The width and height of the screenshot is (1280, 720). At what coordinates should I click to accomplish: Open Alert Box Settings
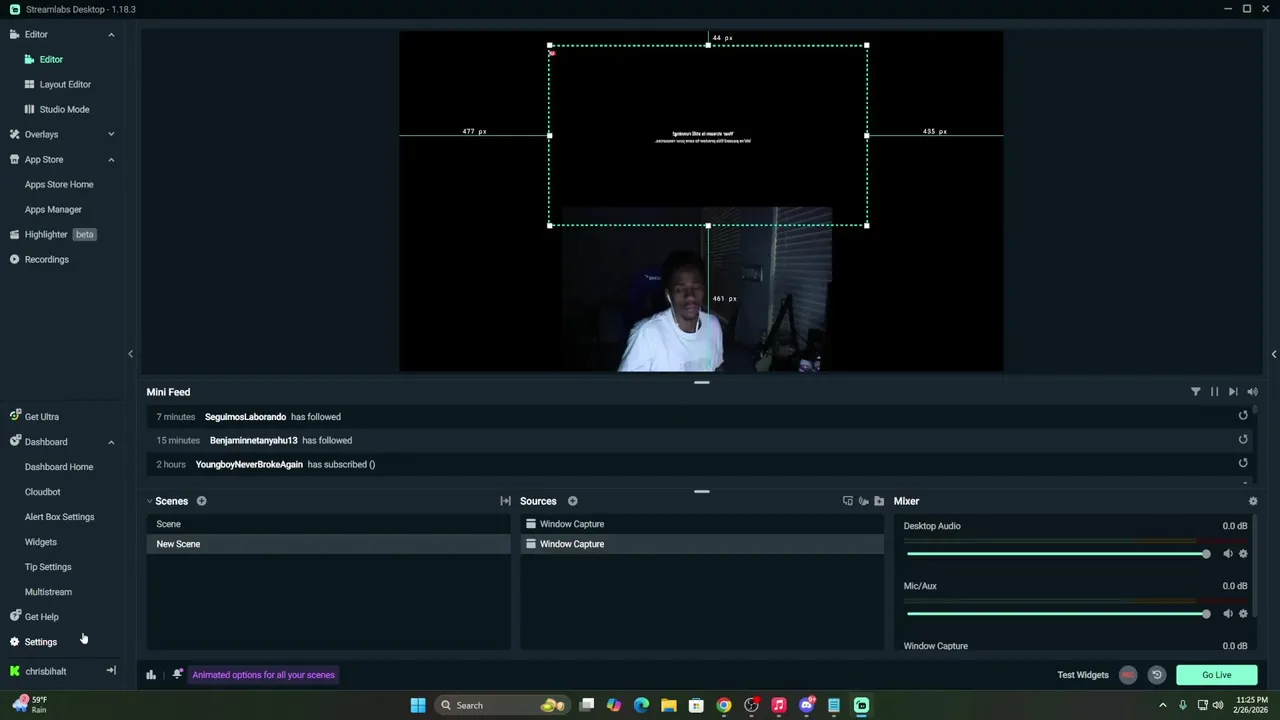tap(59, 517)
